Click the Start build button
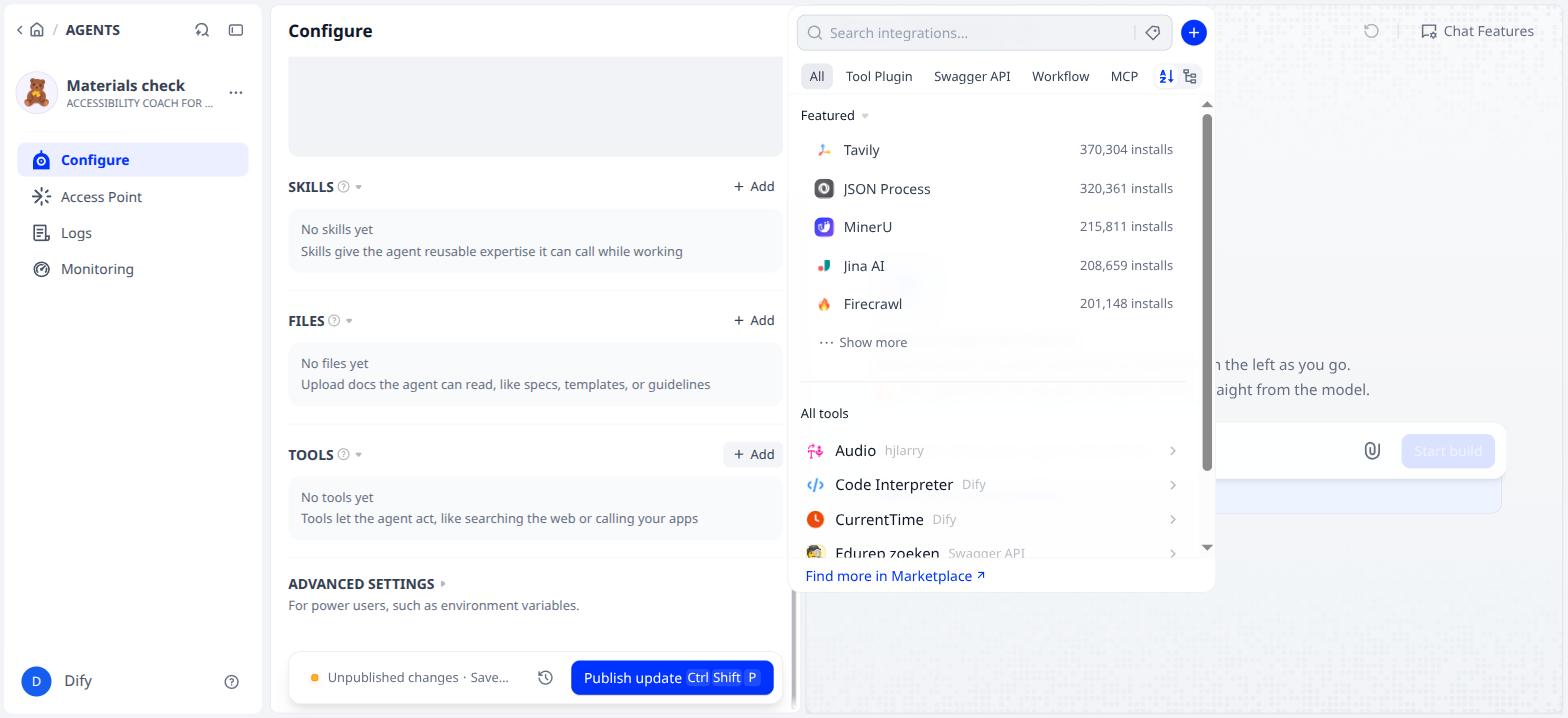 click(1448, 451)
